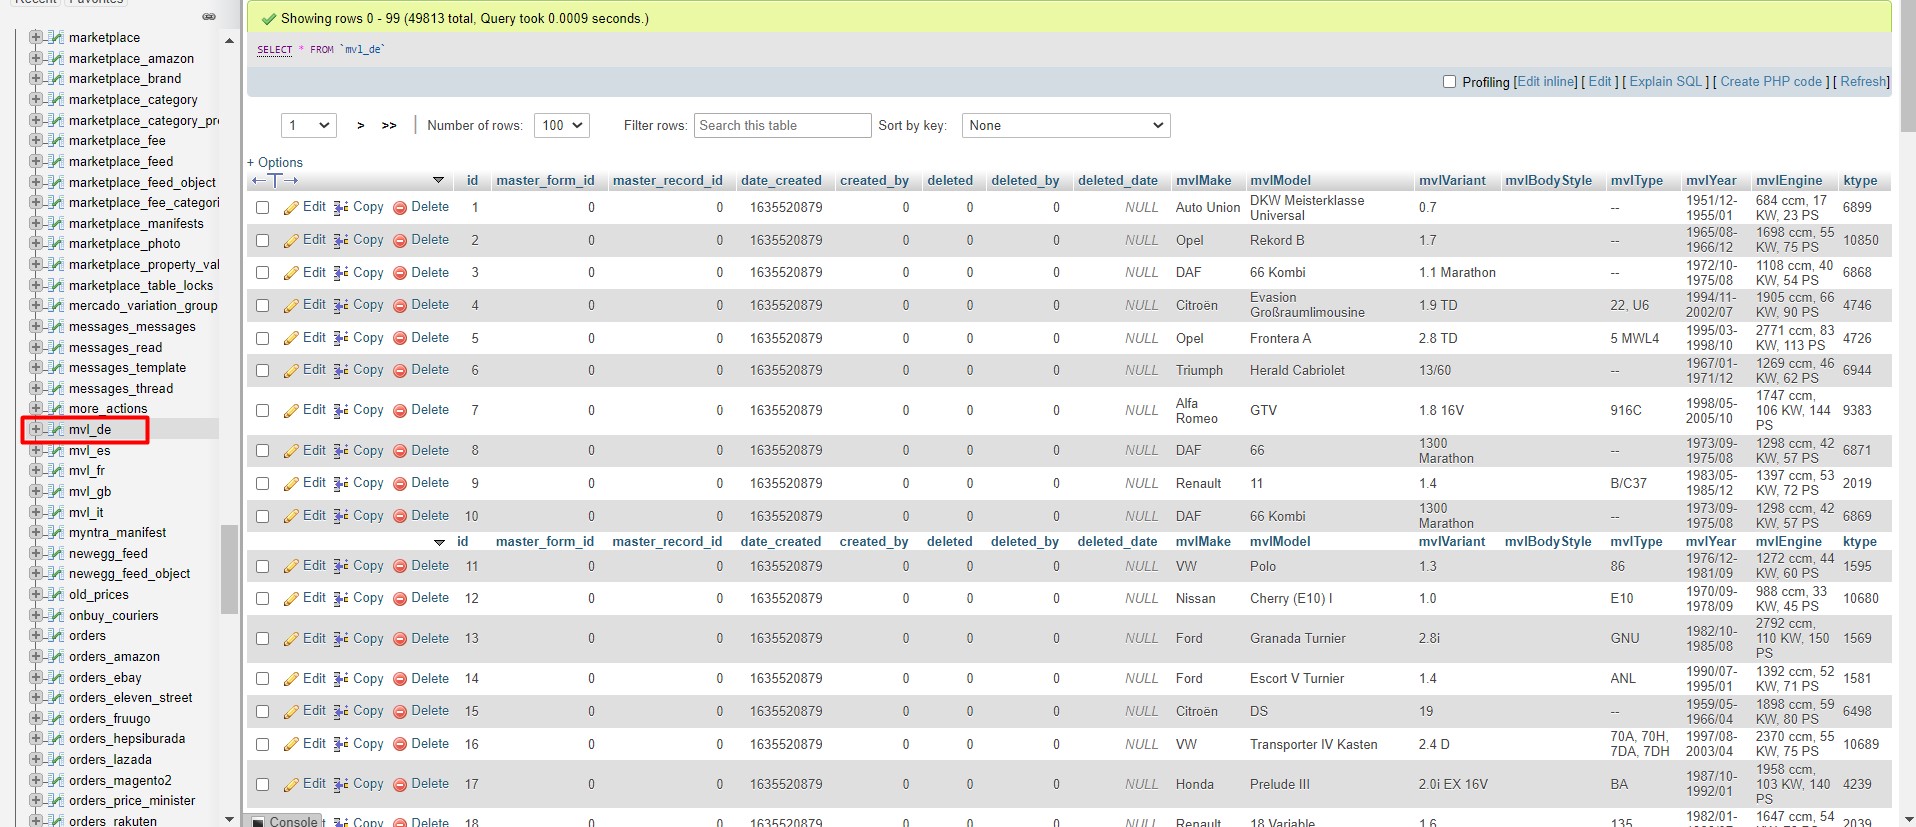Click the table icon beside newegg_feed

tap(56, 553)
